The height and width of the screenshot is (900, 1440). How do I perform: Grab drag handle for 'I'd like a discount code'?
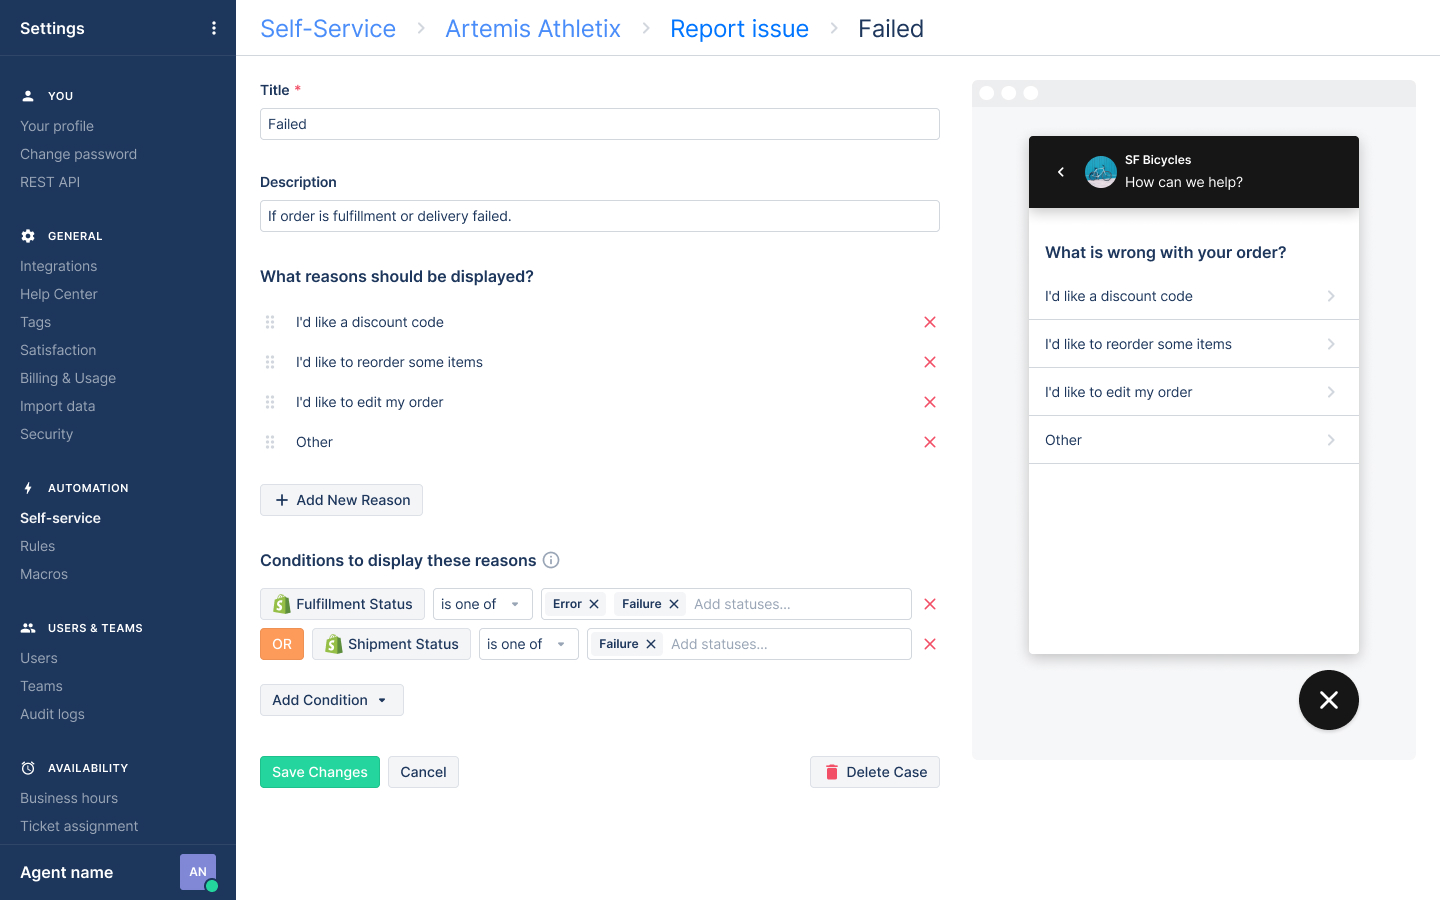point(270,322)
